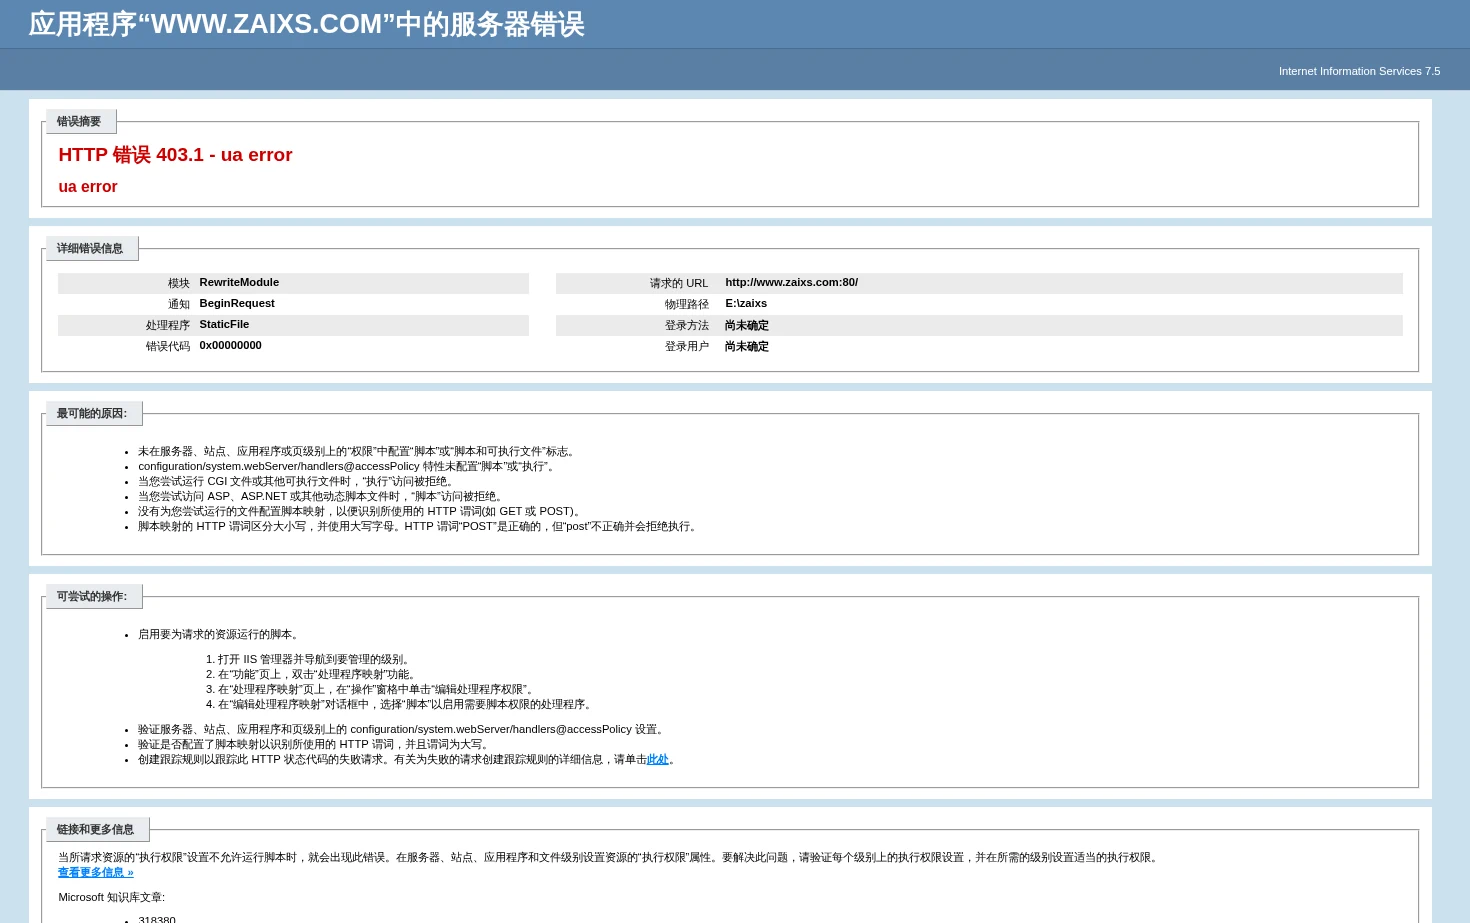The image size is (1470, 923).
Task: Click the requested URL "http://www.zaixs.com:80/"
Action: click(791, 283)
